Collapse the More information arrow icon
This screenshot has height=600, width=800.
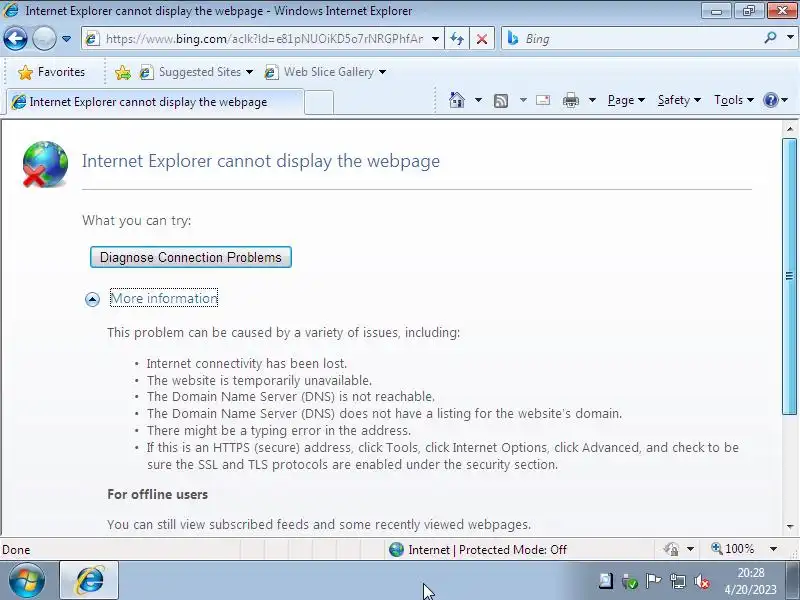[x=92, y=299]
